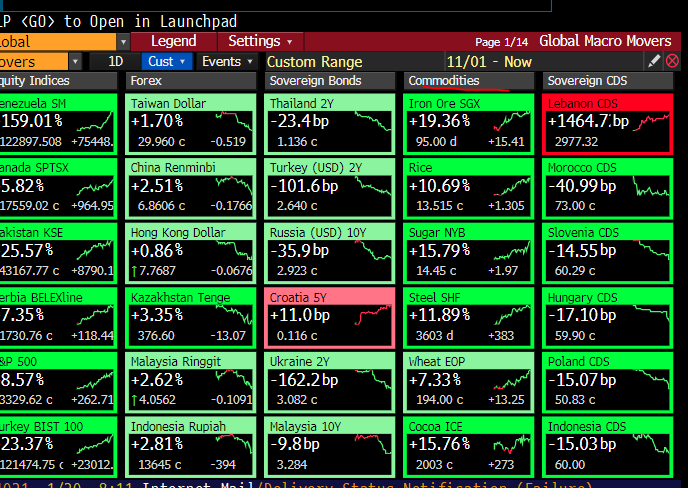Select the Iron Ore SGX tile
The width and height of the screenshot is (688, 488).
click(469, 124)
